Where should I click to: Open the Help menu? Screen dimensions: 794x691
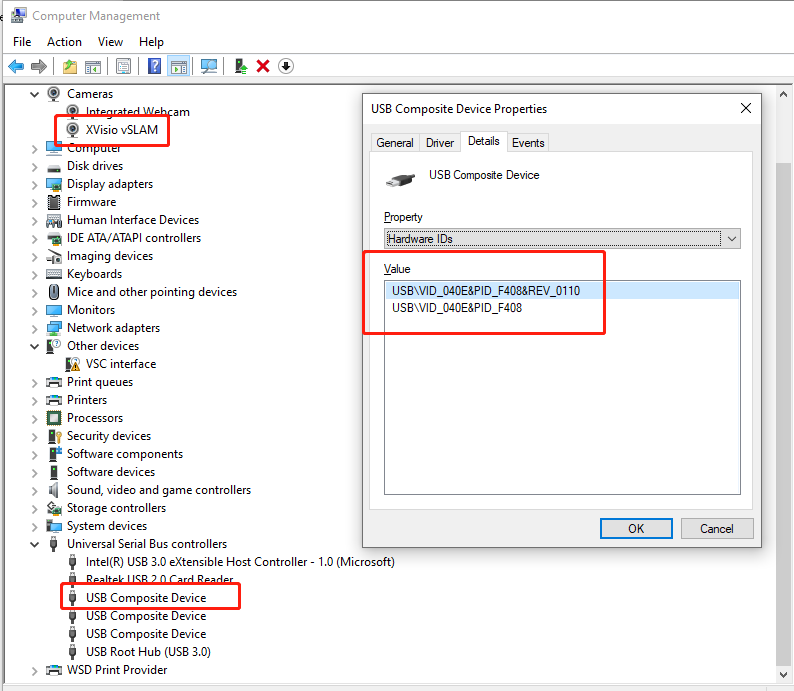click(151, 42)
